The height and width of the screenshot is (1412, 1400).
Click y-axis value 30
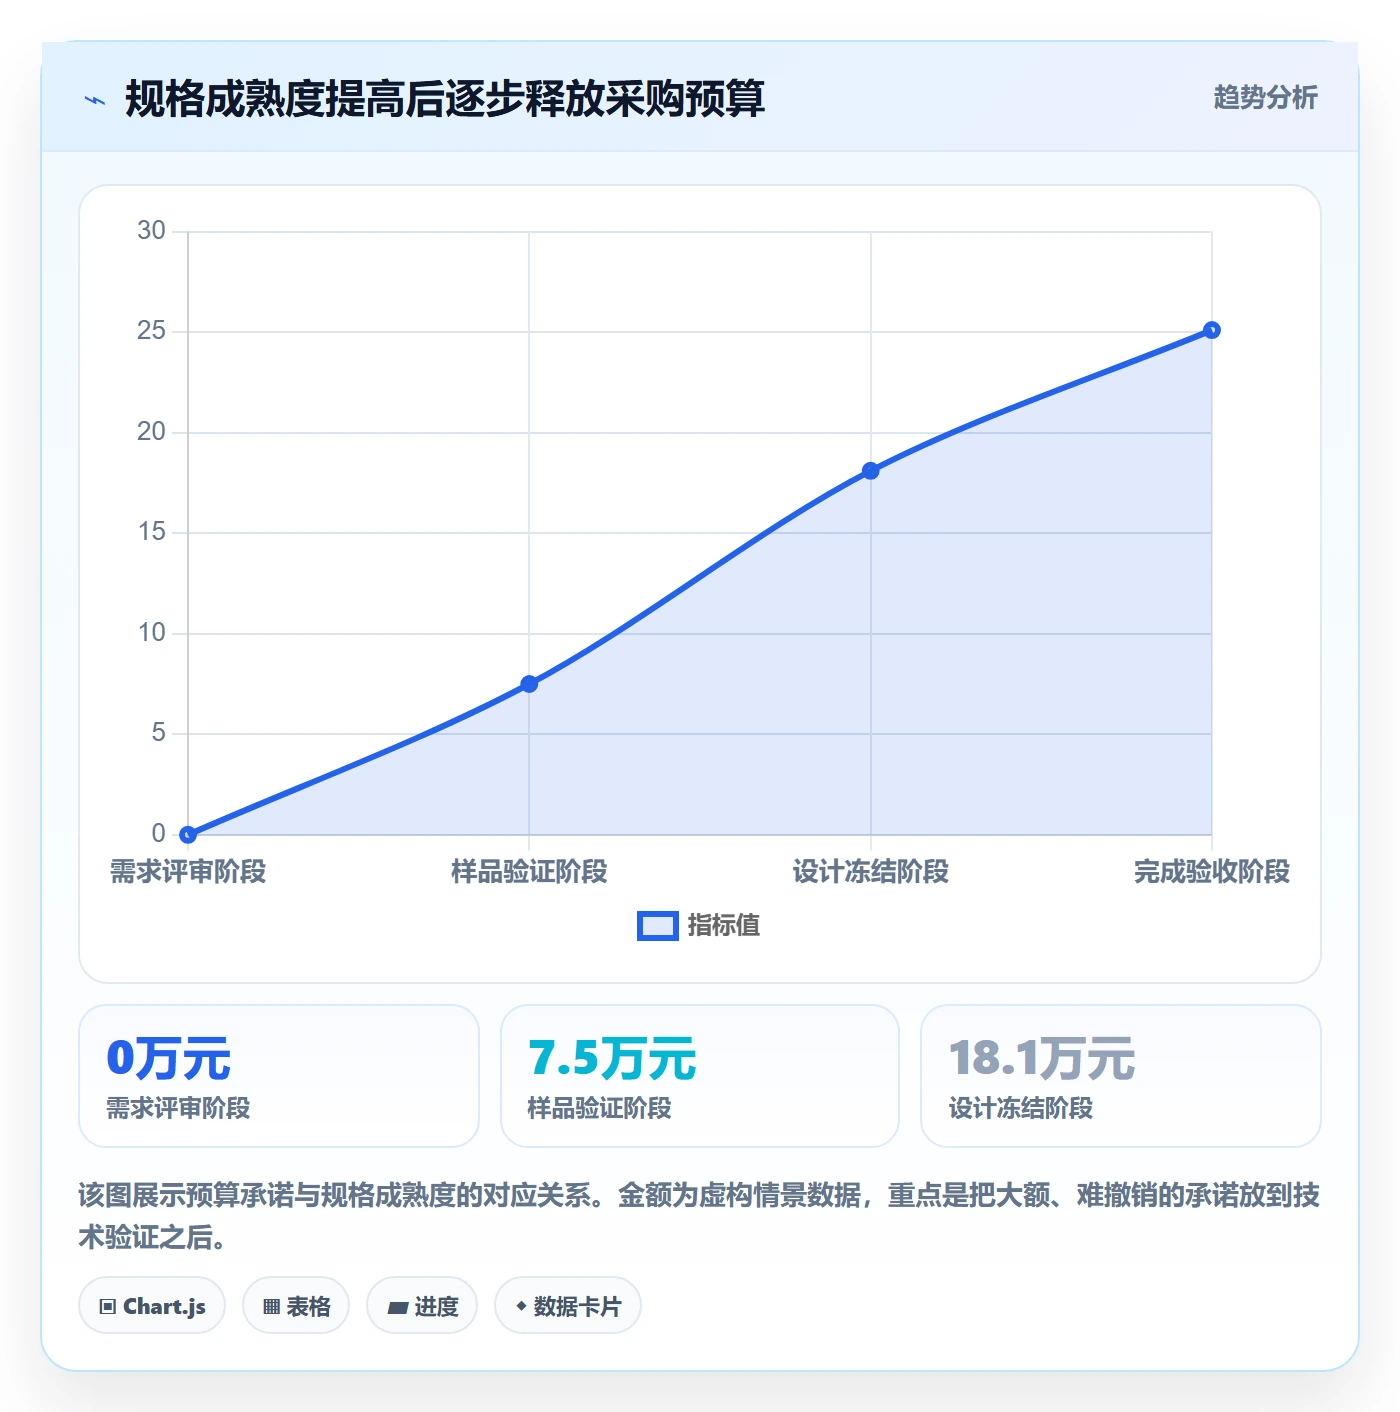pos(152,231)
